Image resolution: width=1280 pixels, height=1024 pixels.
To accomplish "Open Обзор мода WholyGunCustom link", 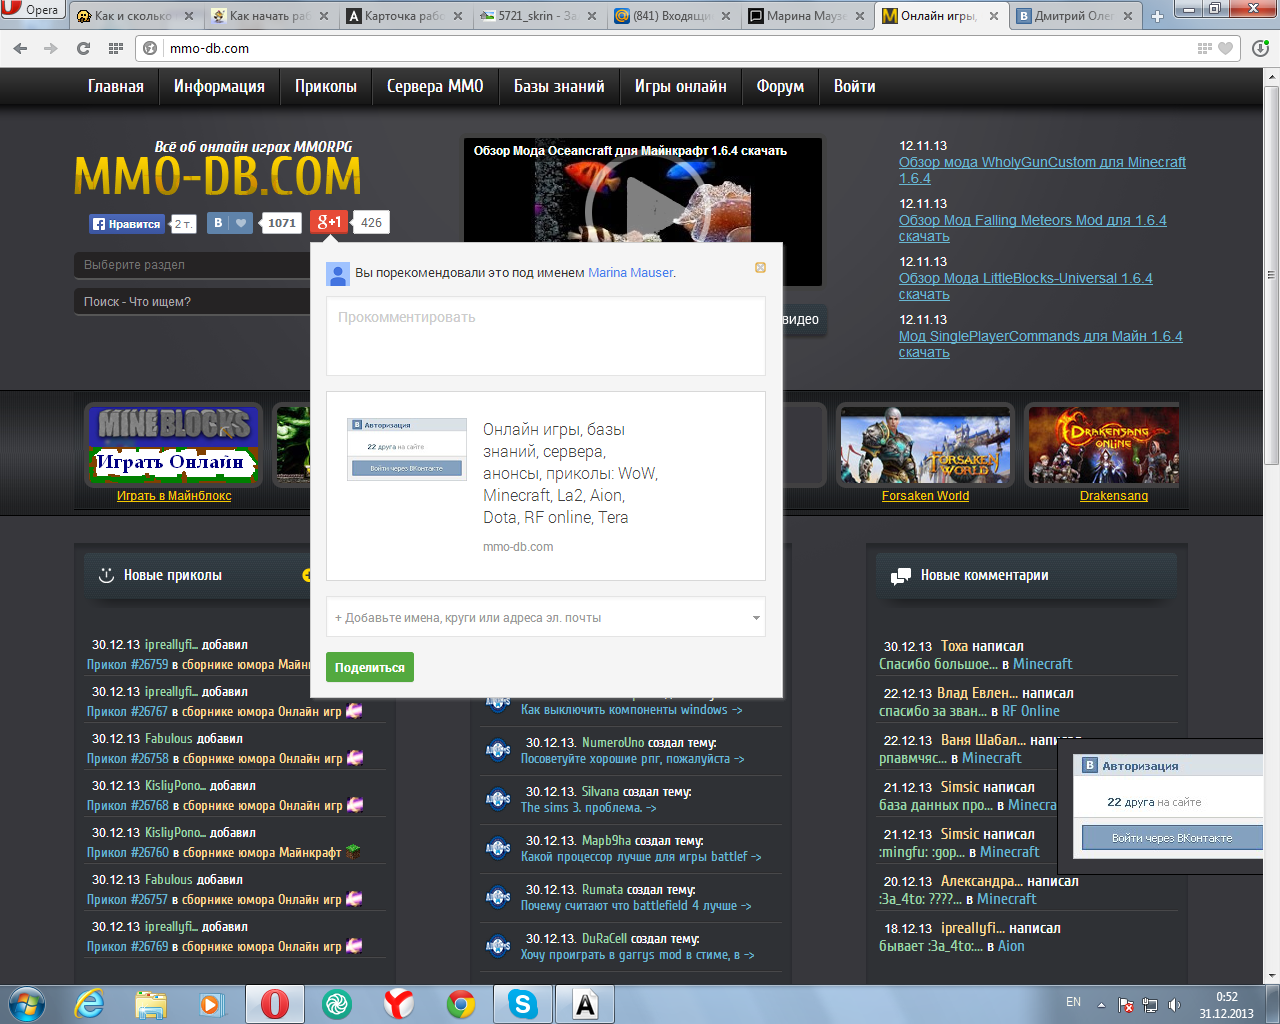I will [x=1042, y=170].
